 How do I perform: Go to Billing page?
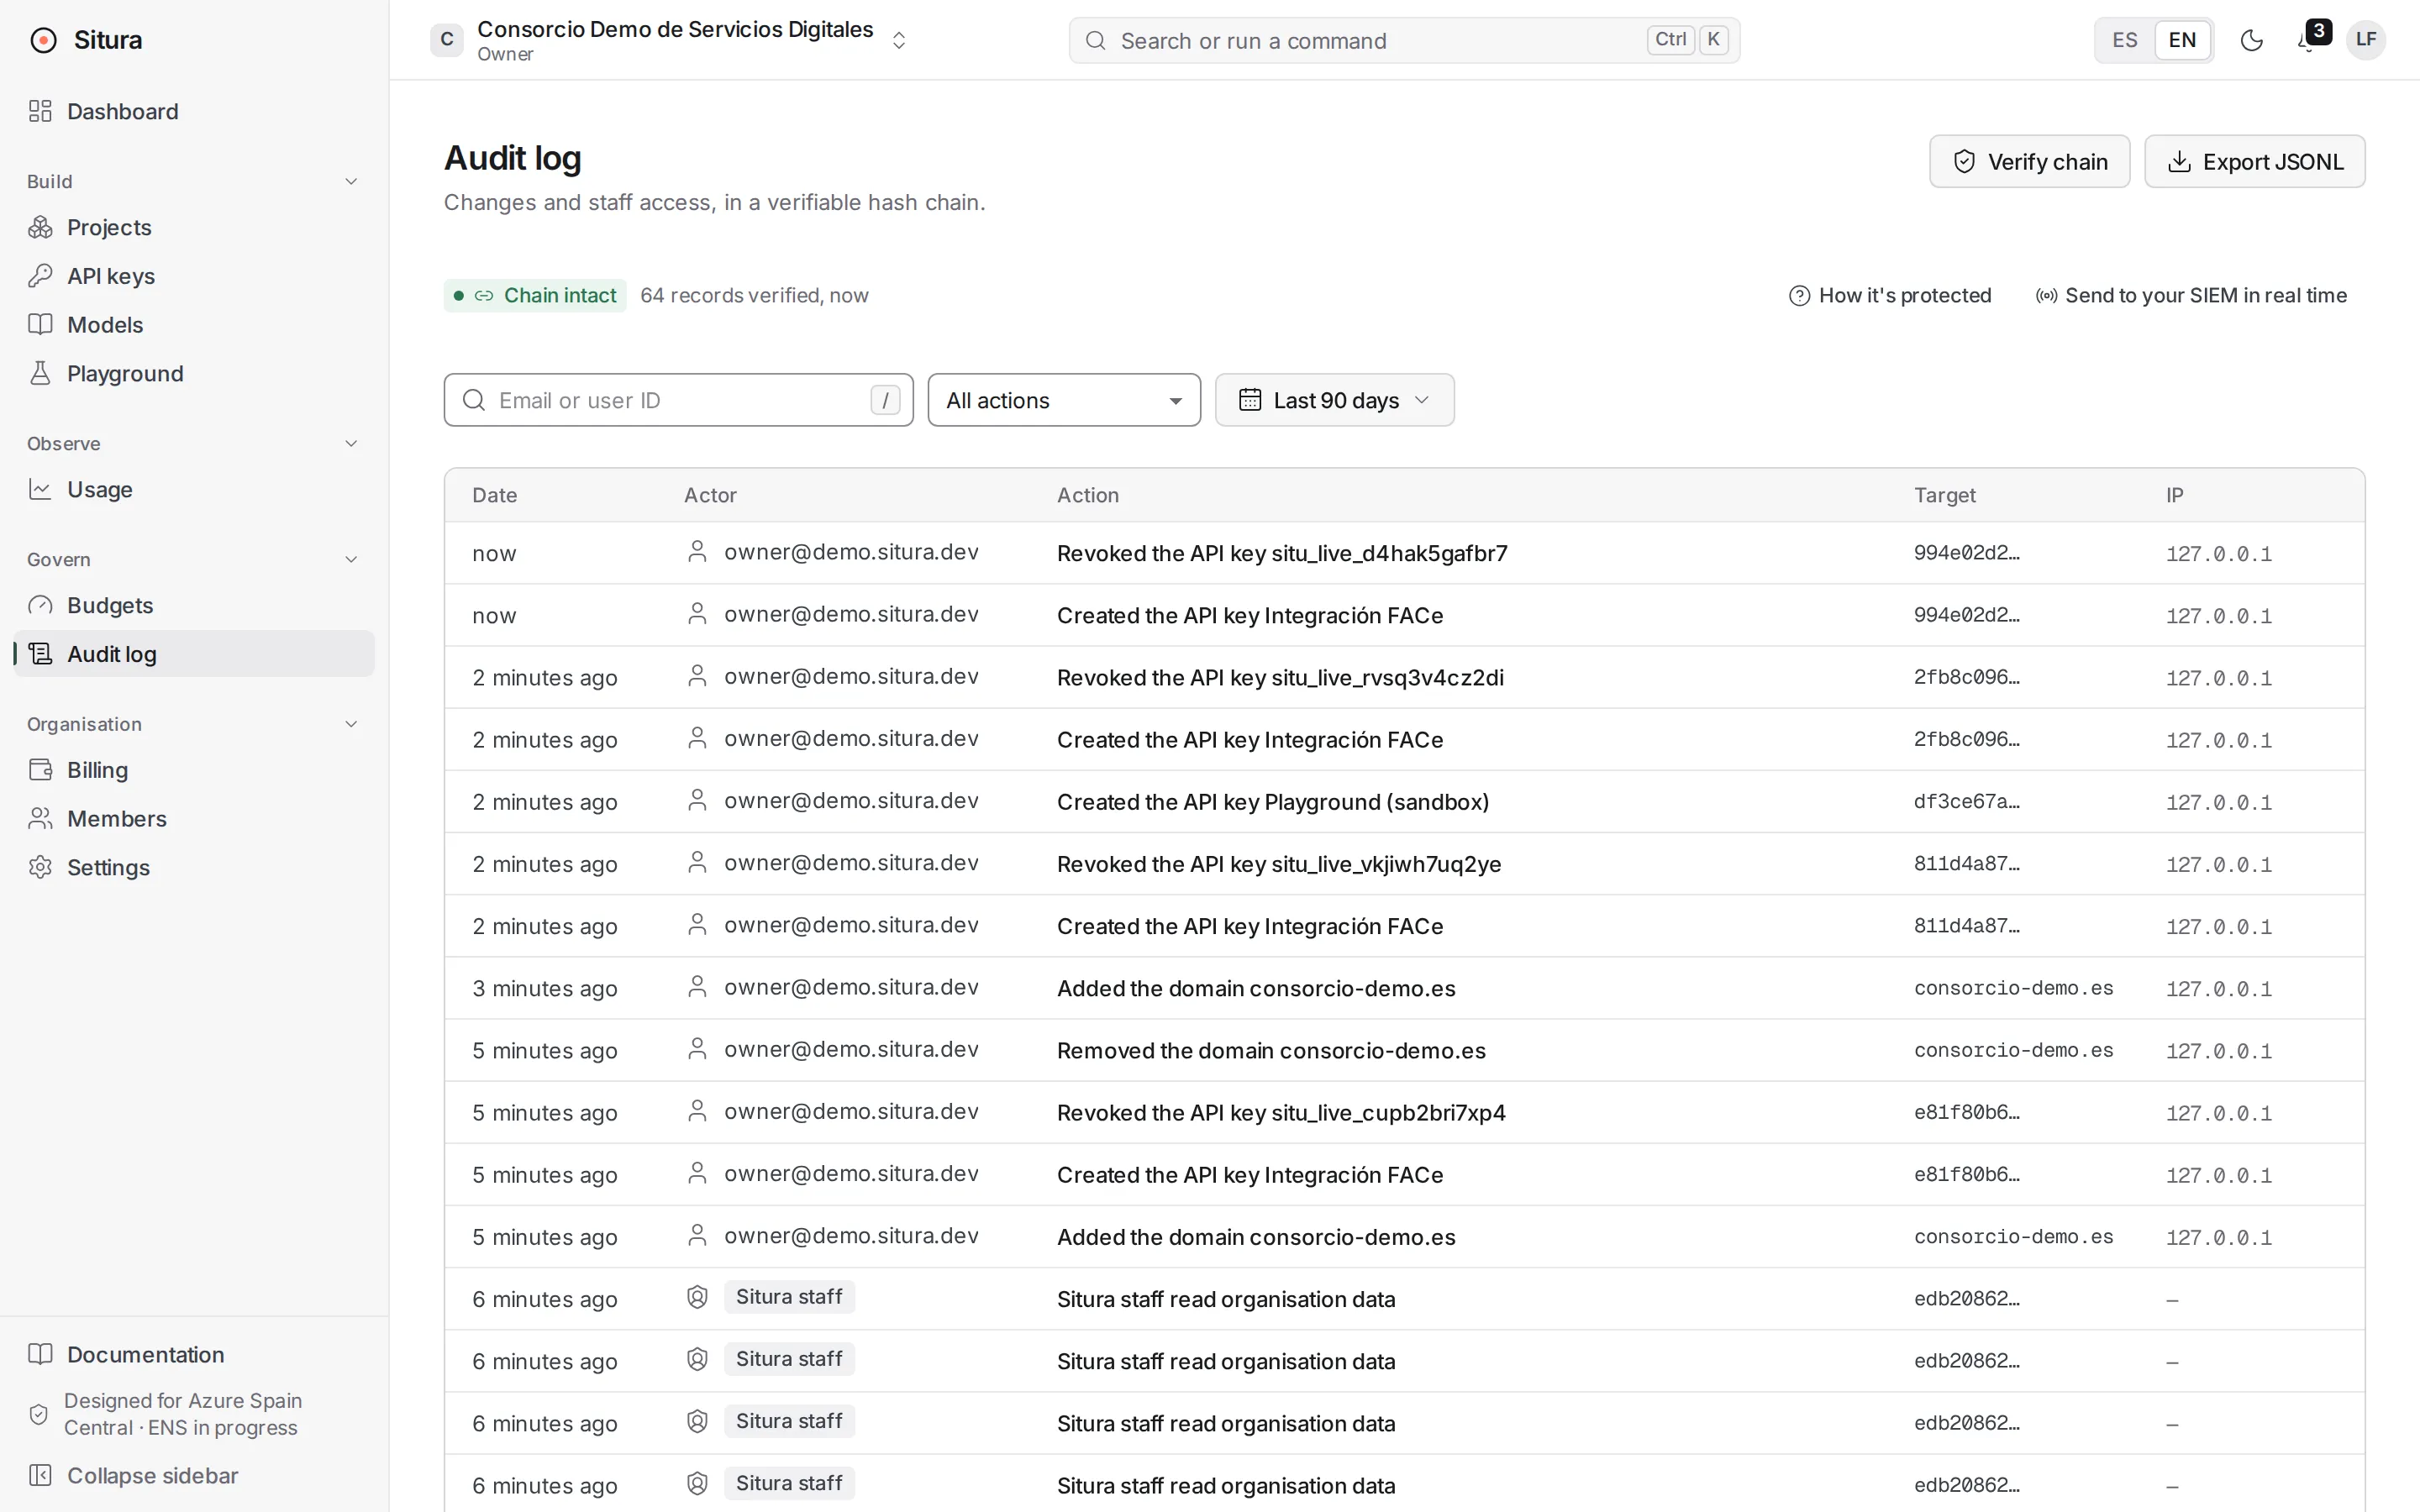pos(194,770)
